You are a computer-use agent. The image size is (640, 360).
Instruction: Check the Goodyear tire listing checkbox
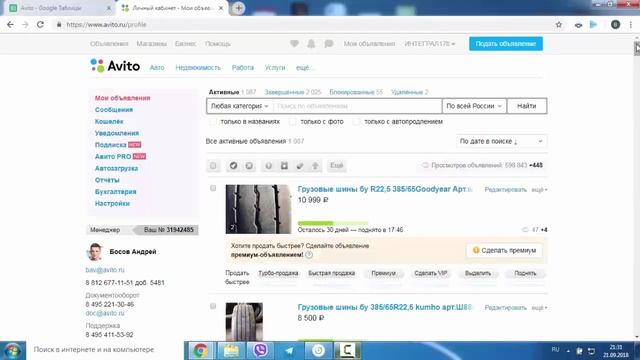coord(213,188)
